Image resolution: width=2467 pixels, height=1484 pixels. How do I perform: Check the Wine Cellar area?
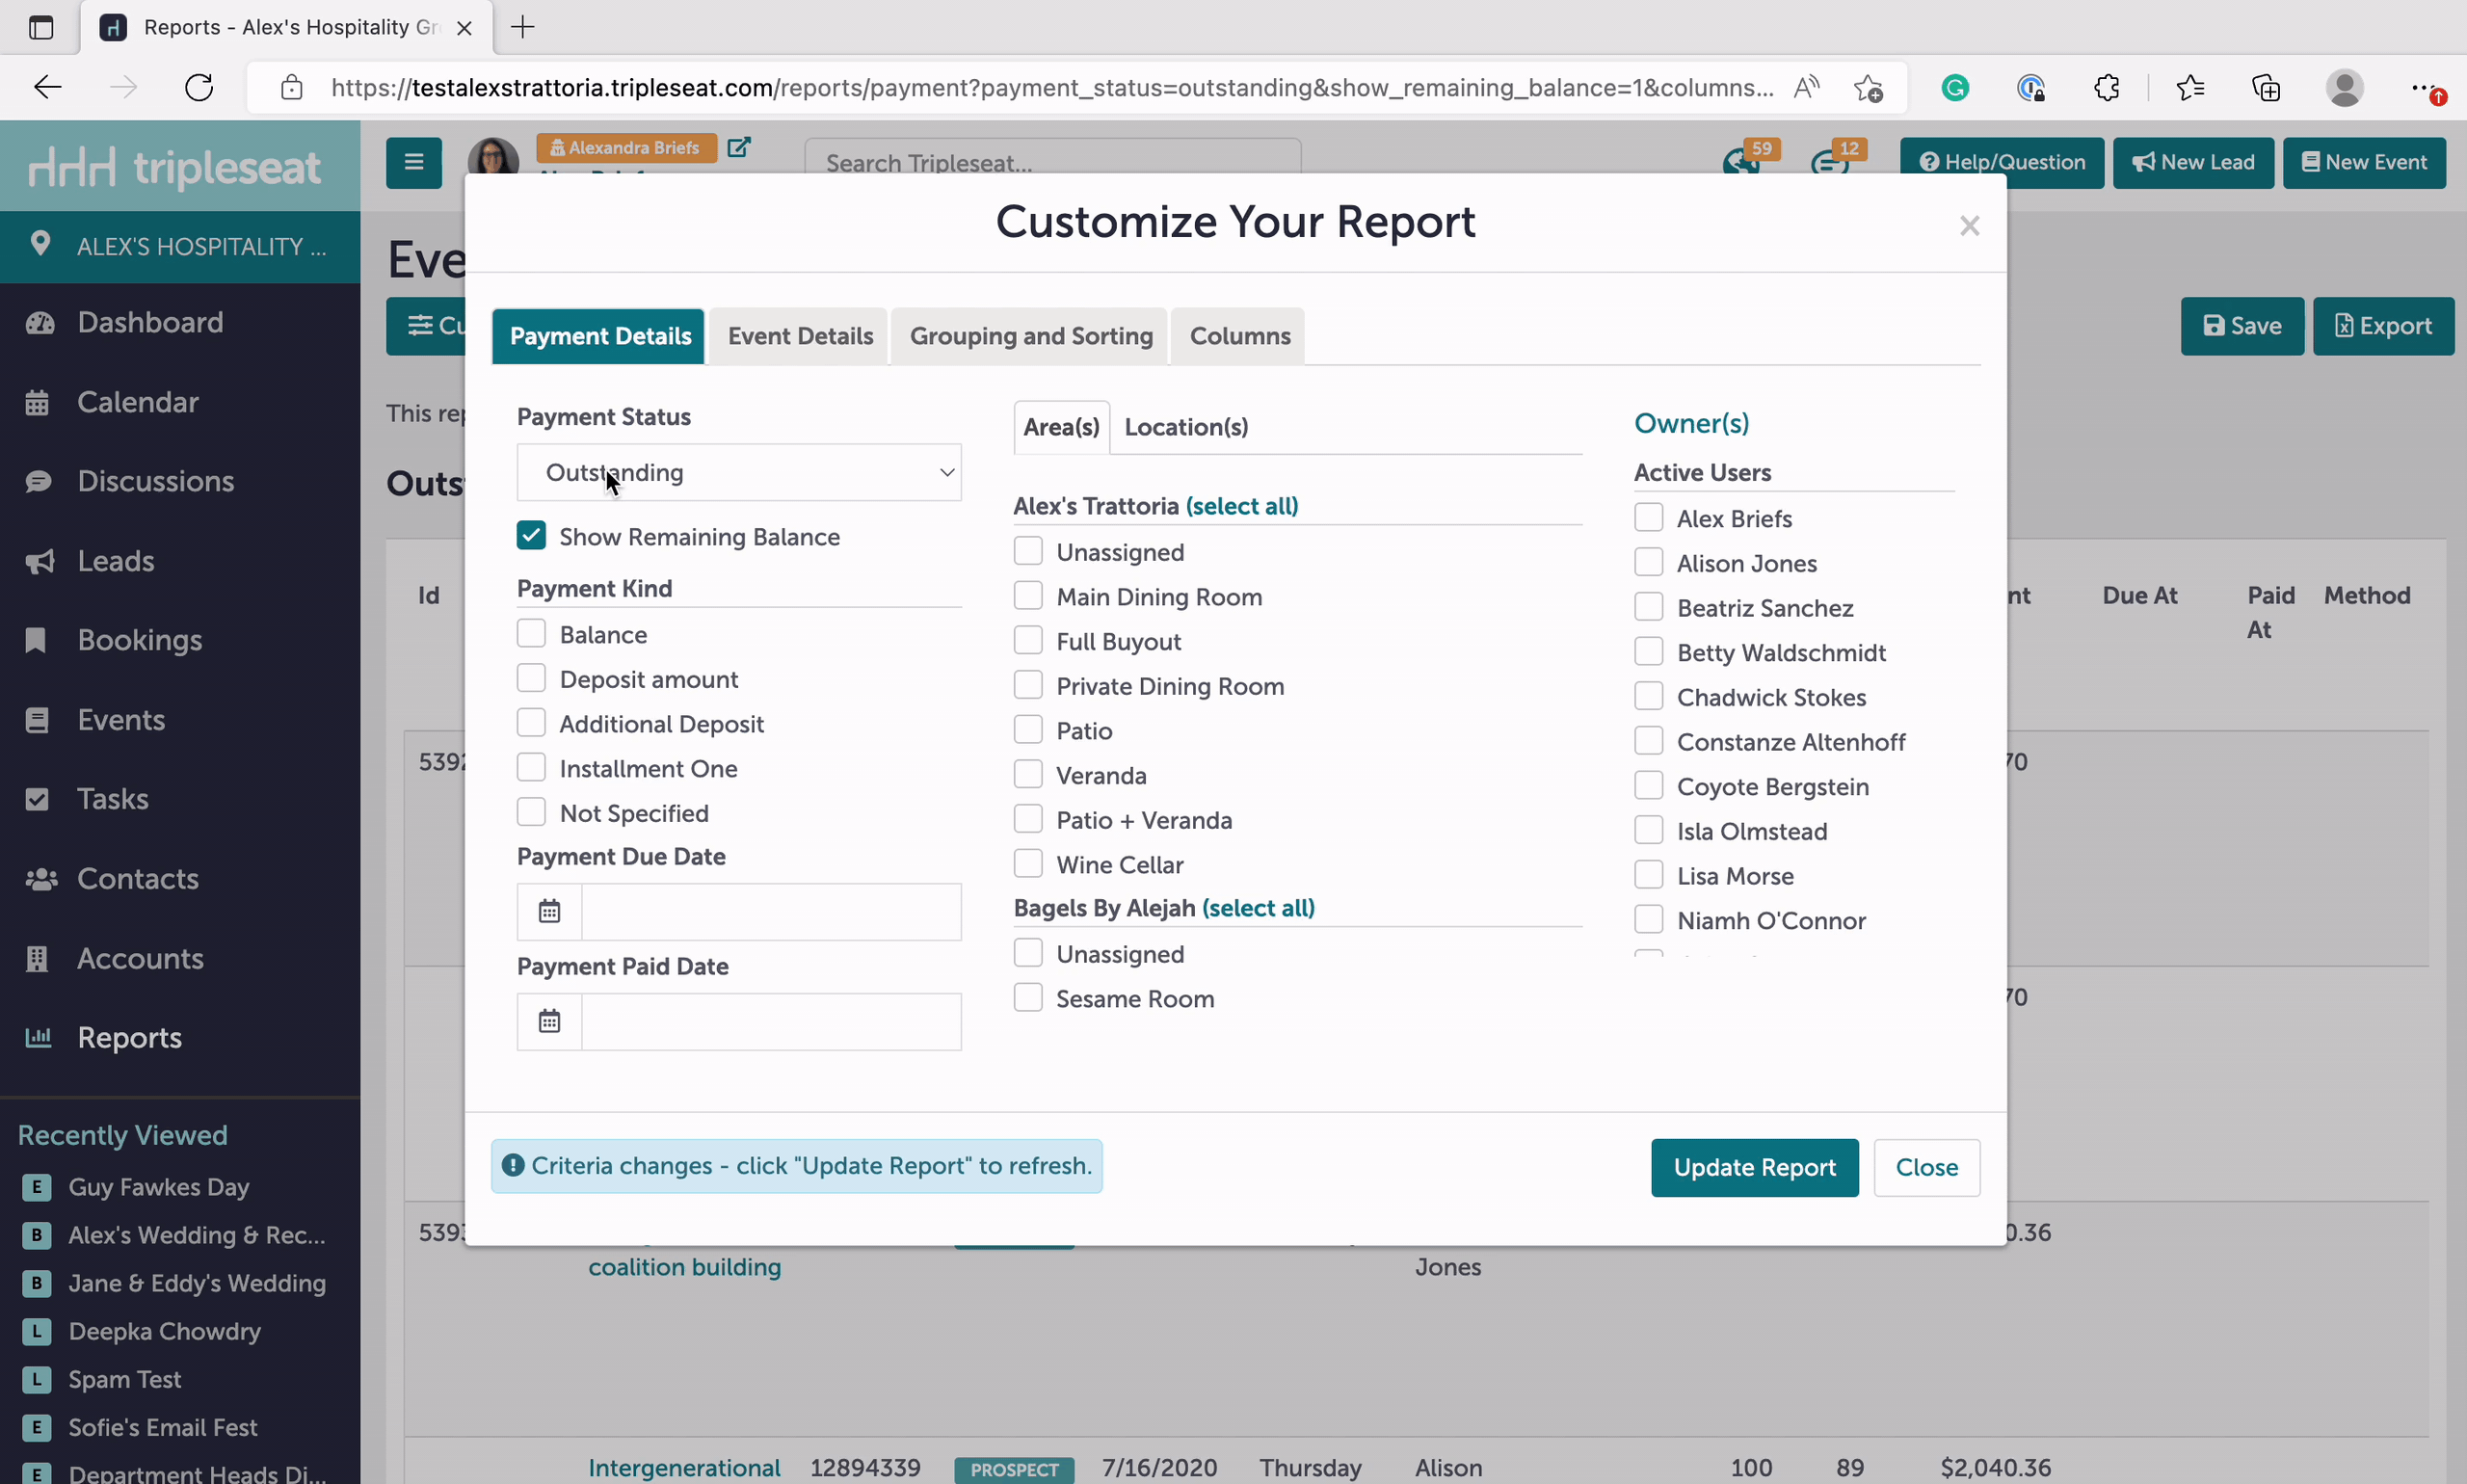coord(1028,864)
